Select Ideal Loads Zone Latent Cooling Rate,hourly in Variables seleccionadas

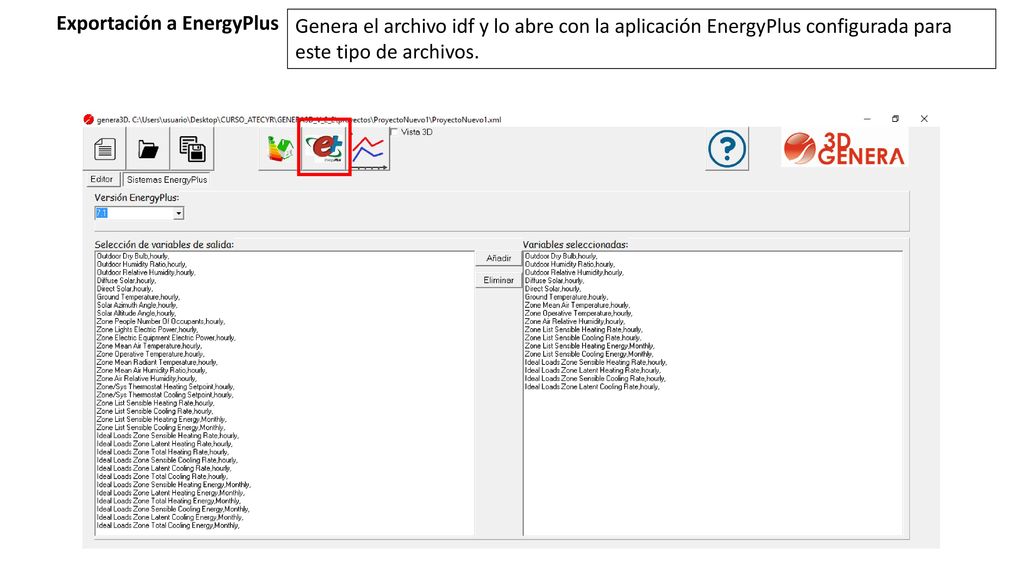pyautogui.click(x=592, y=387)
